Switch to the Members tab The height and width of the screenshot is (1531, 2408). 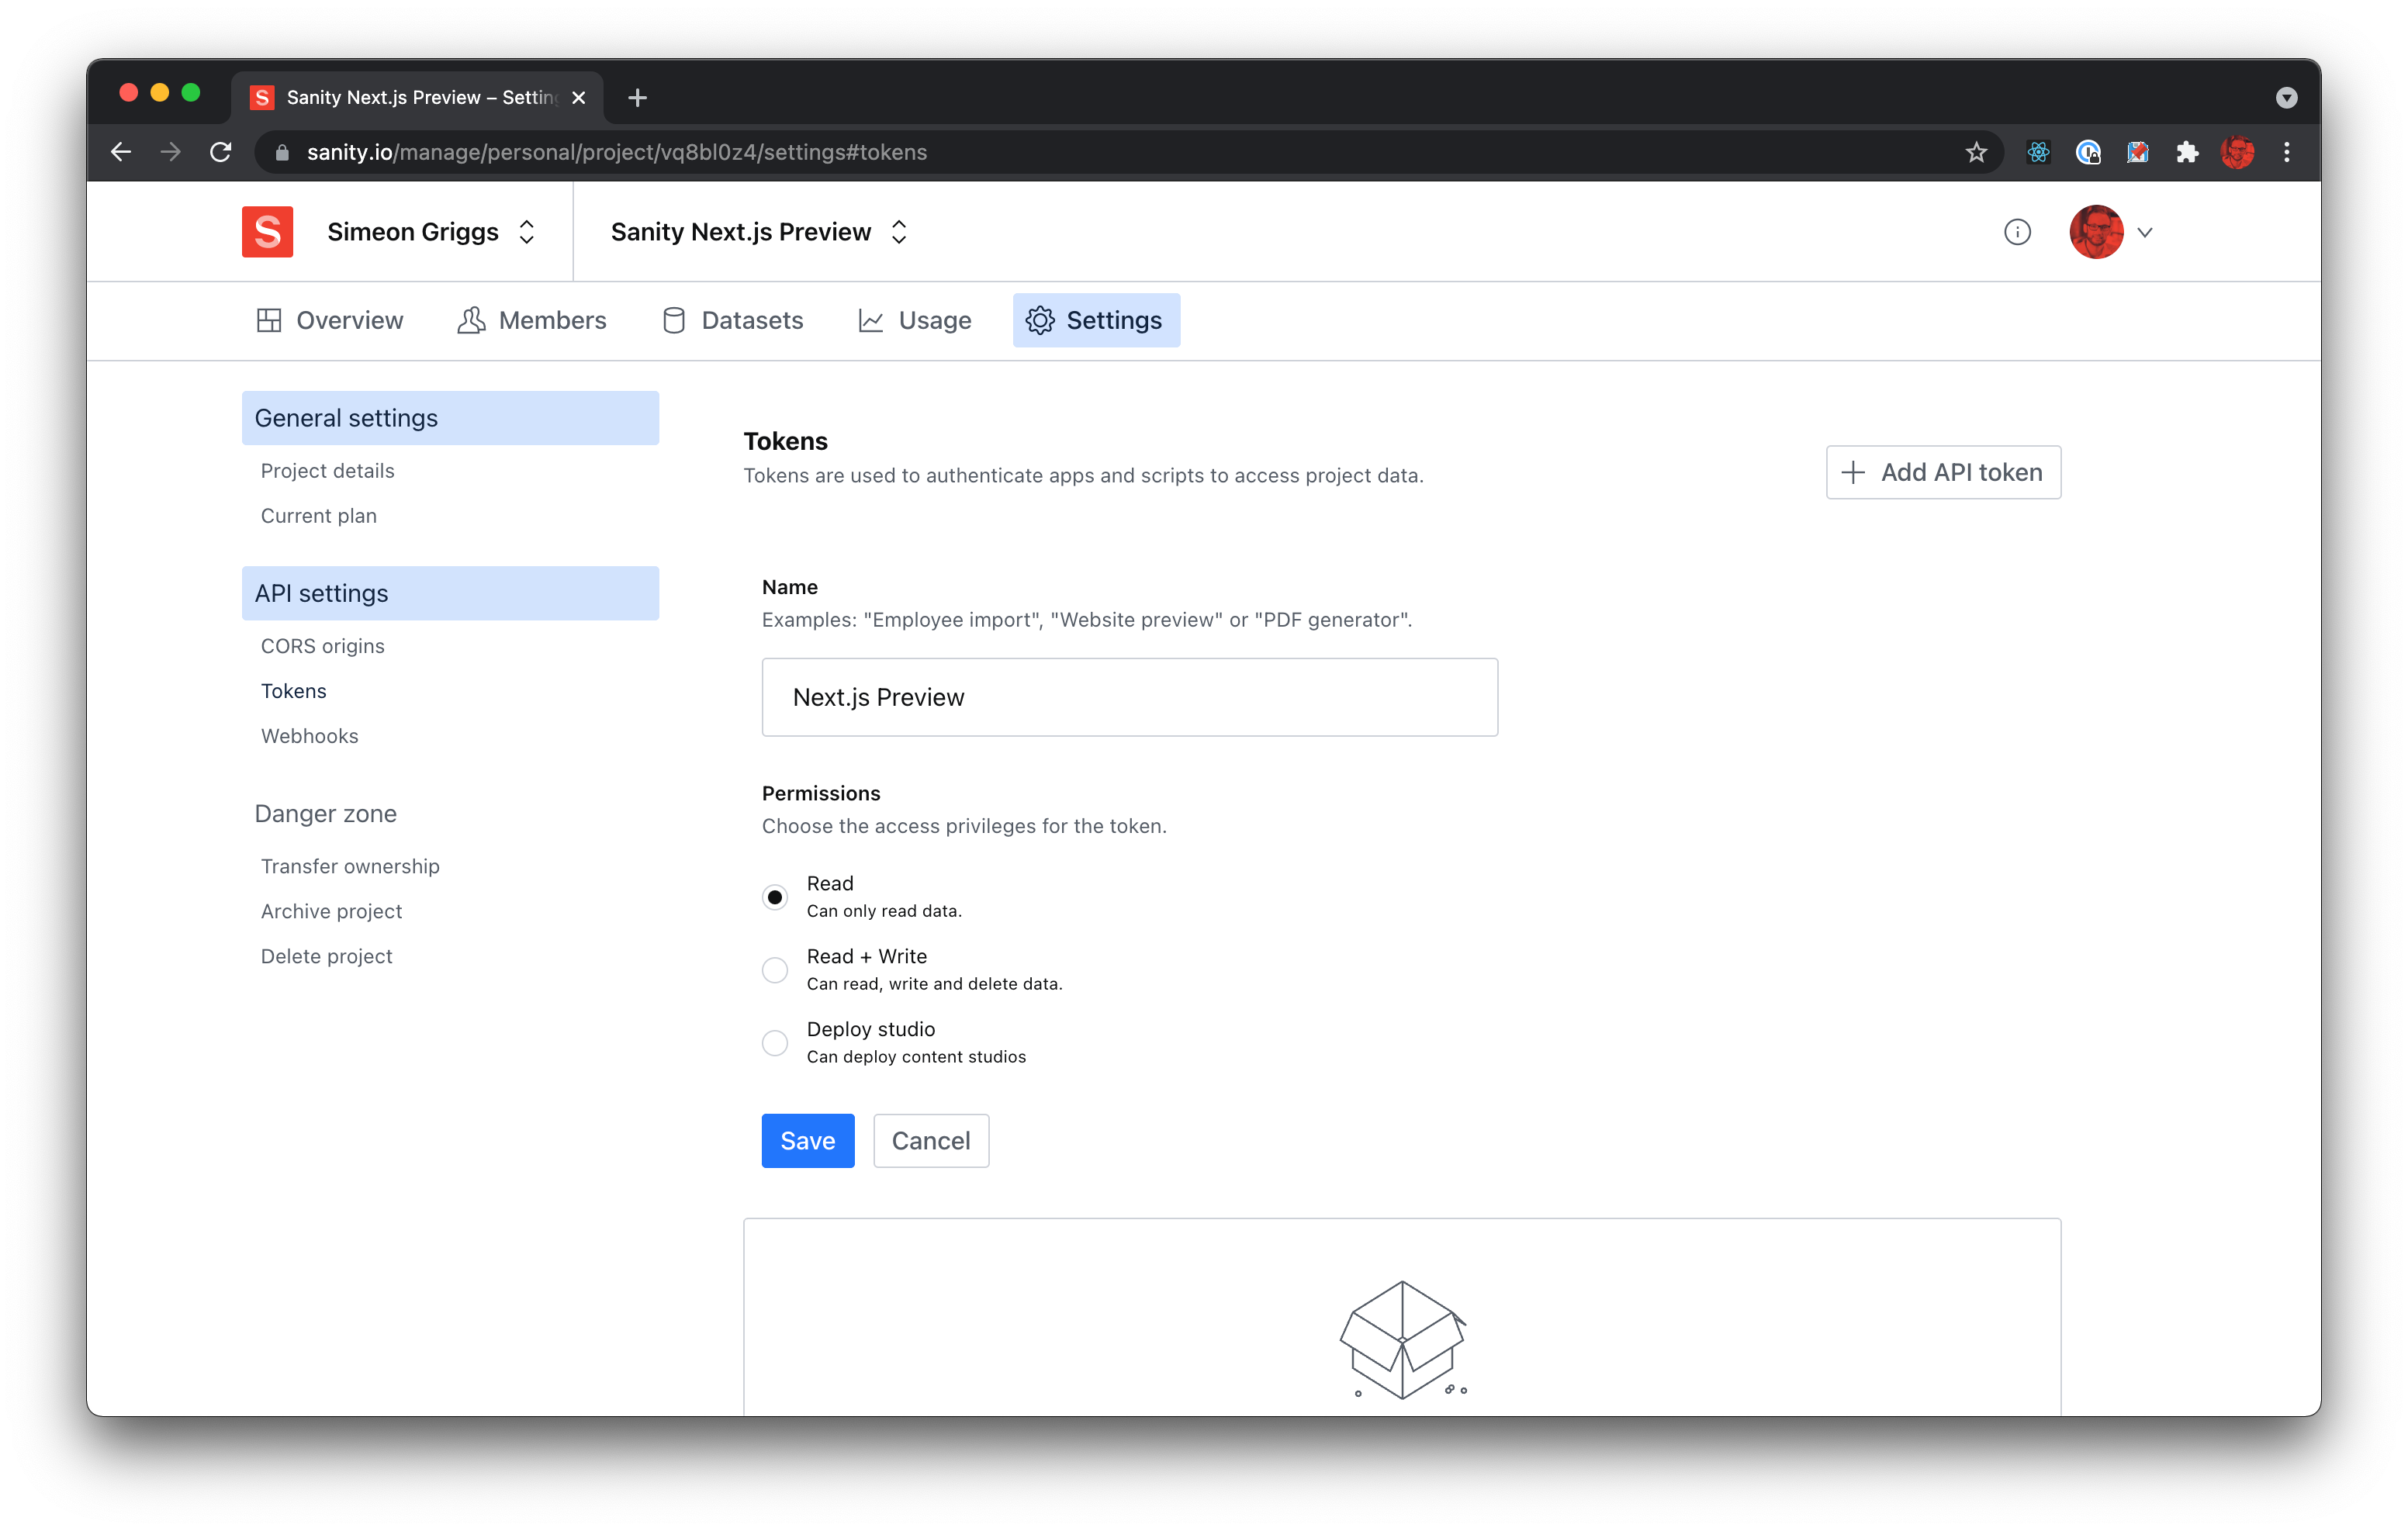point(532,320)
